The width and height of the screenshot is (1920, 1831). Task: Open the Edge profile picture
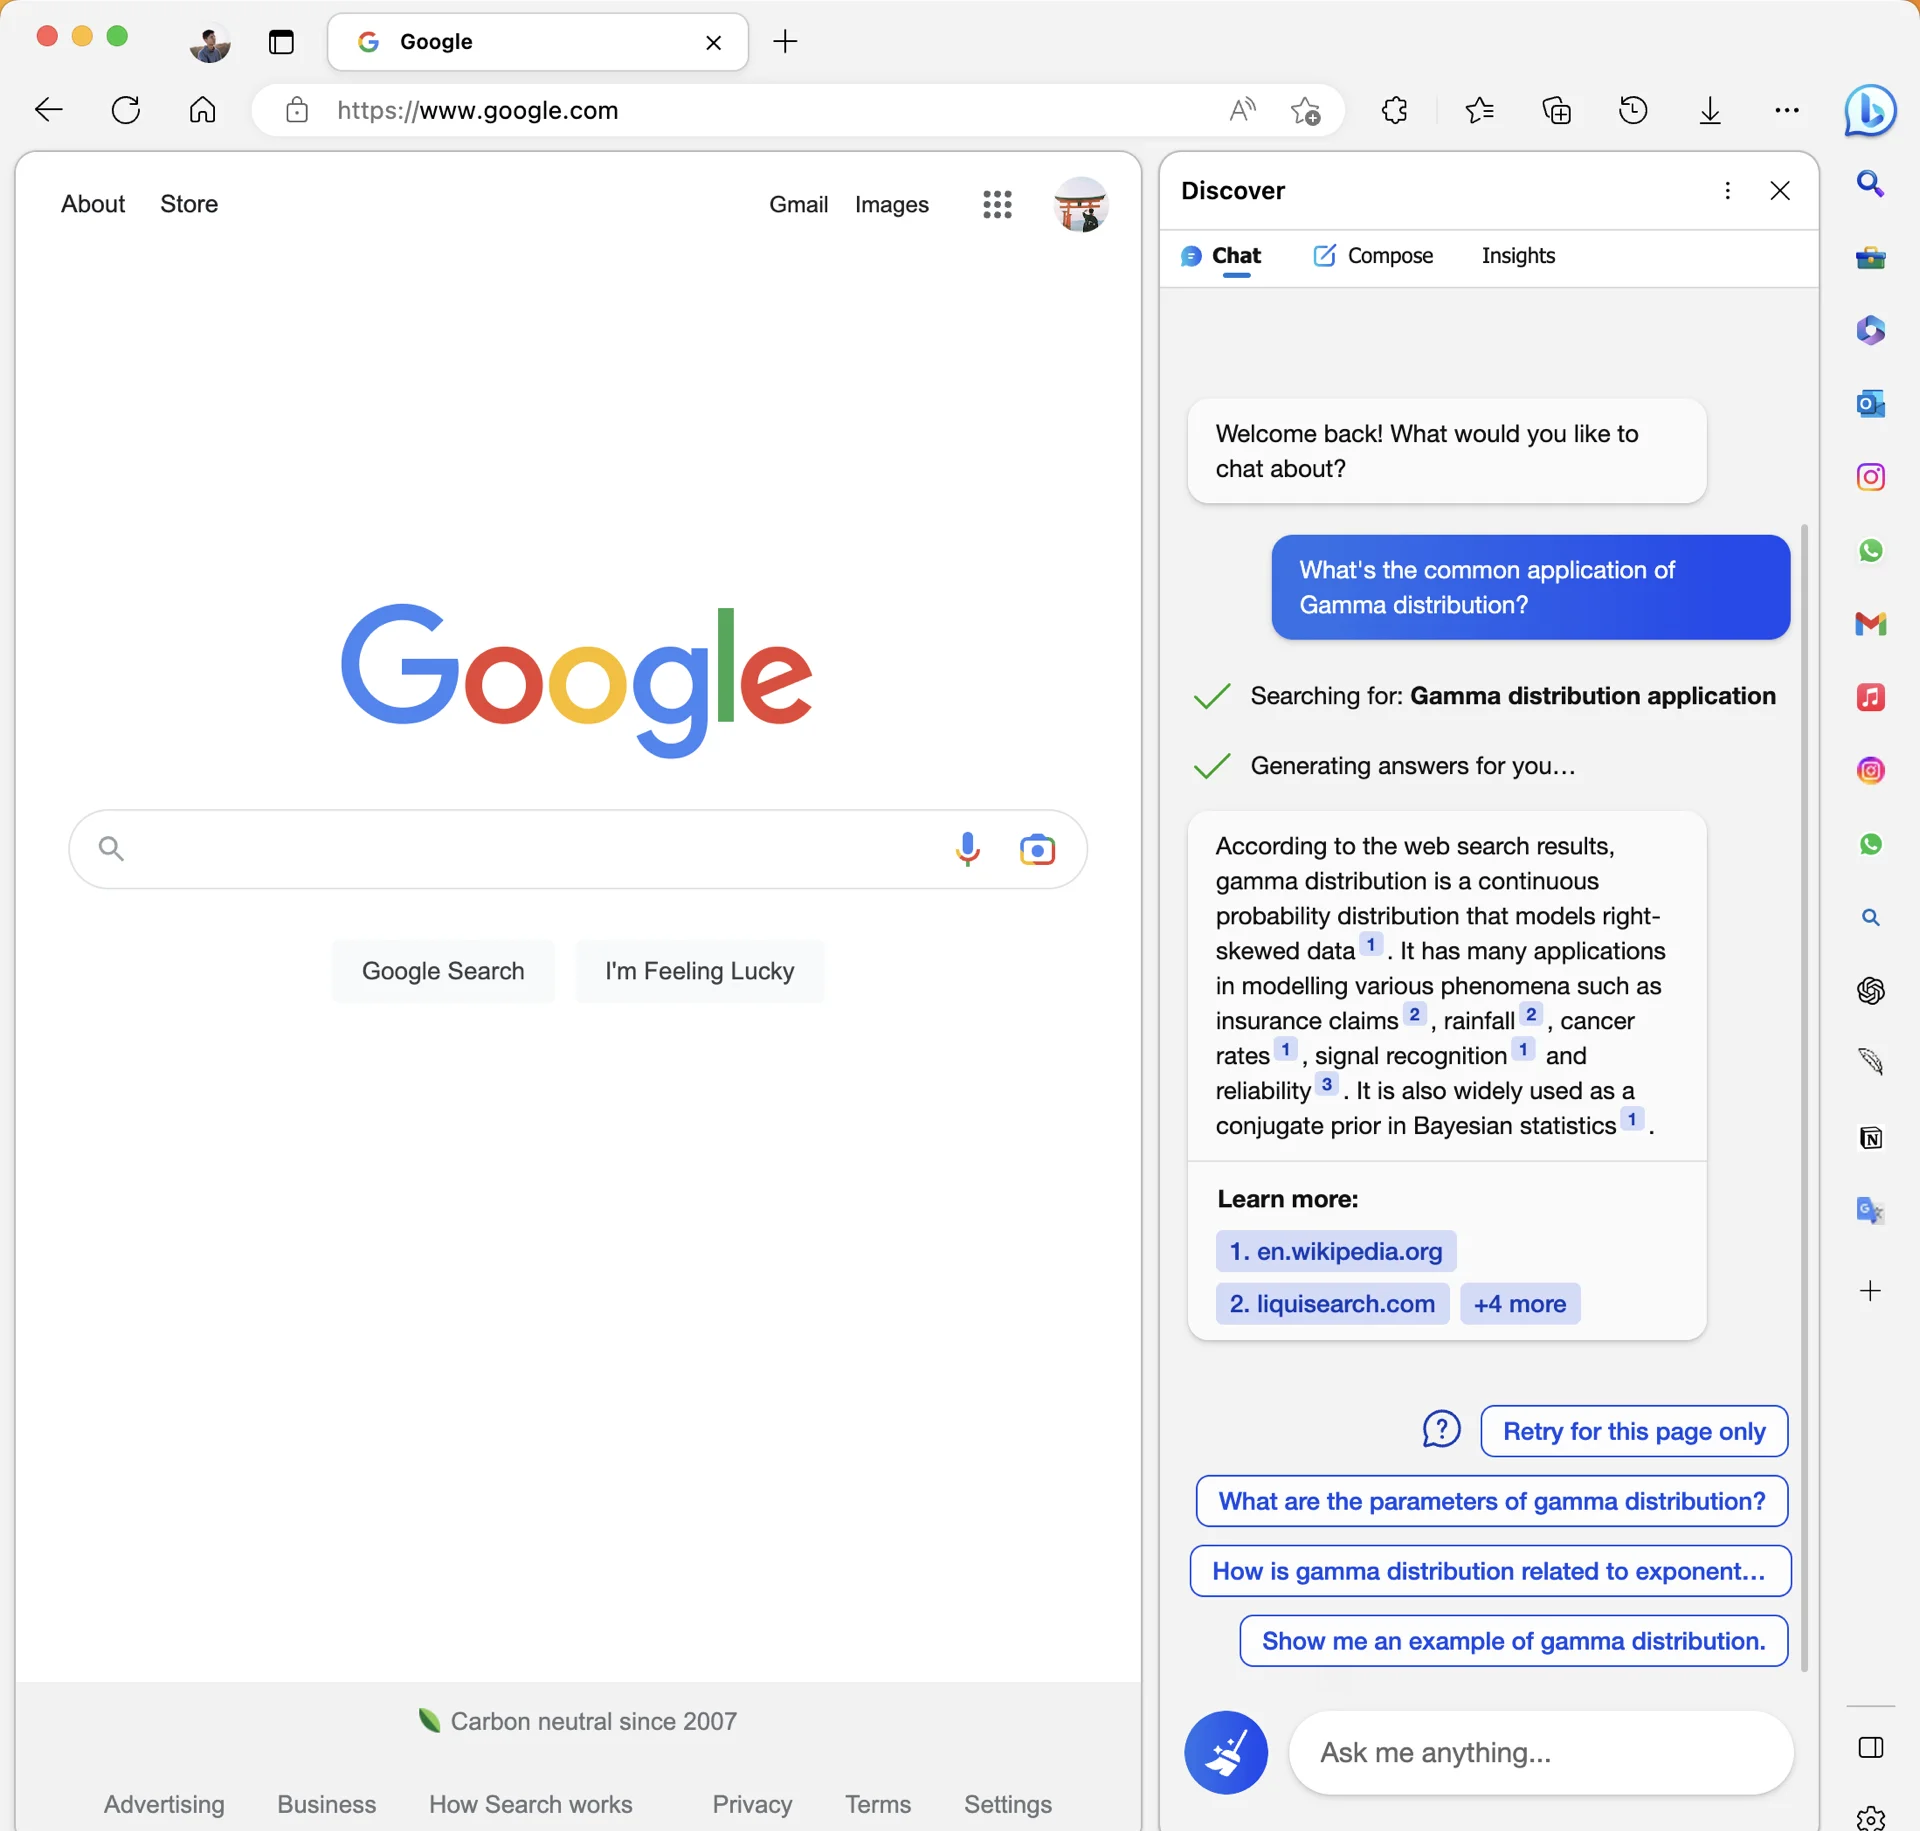click(x=210, y=42)
